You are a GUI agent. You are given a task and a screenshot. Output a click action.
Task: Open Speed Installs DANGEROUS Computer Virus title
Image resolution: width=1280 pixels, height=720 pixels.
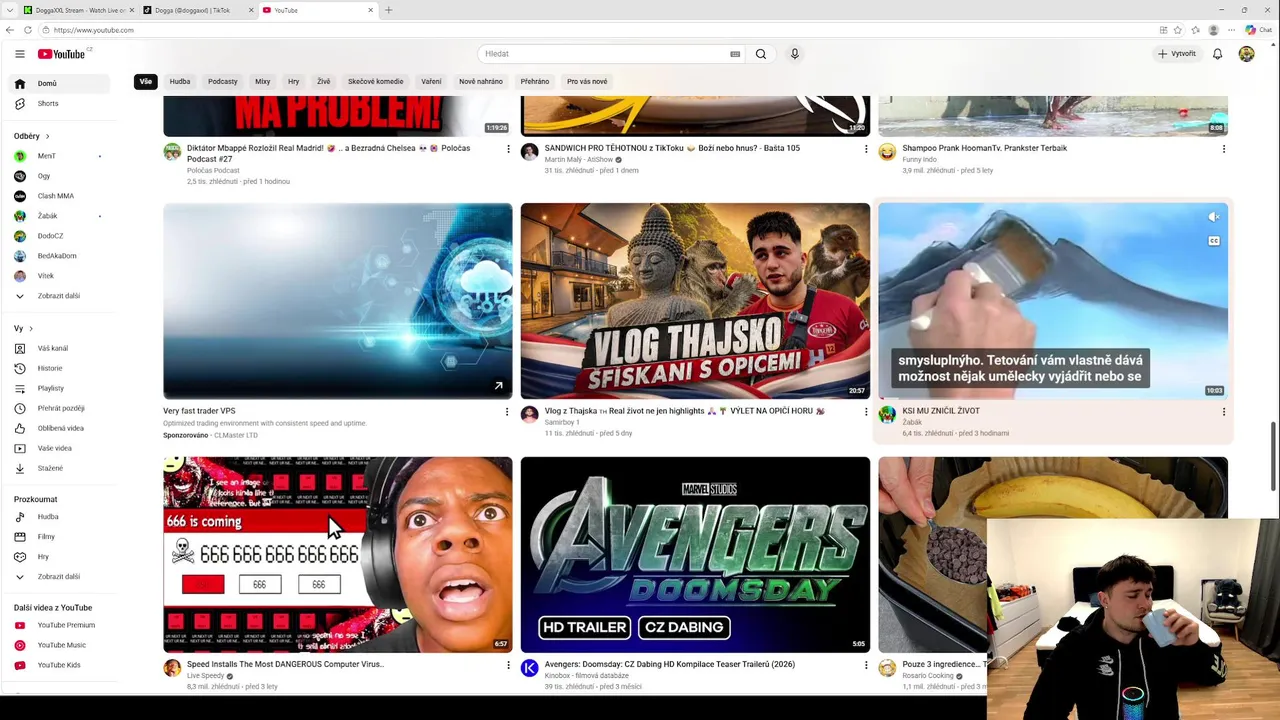(285, 664)
